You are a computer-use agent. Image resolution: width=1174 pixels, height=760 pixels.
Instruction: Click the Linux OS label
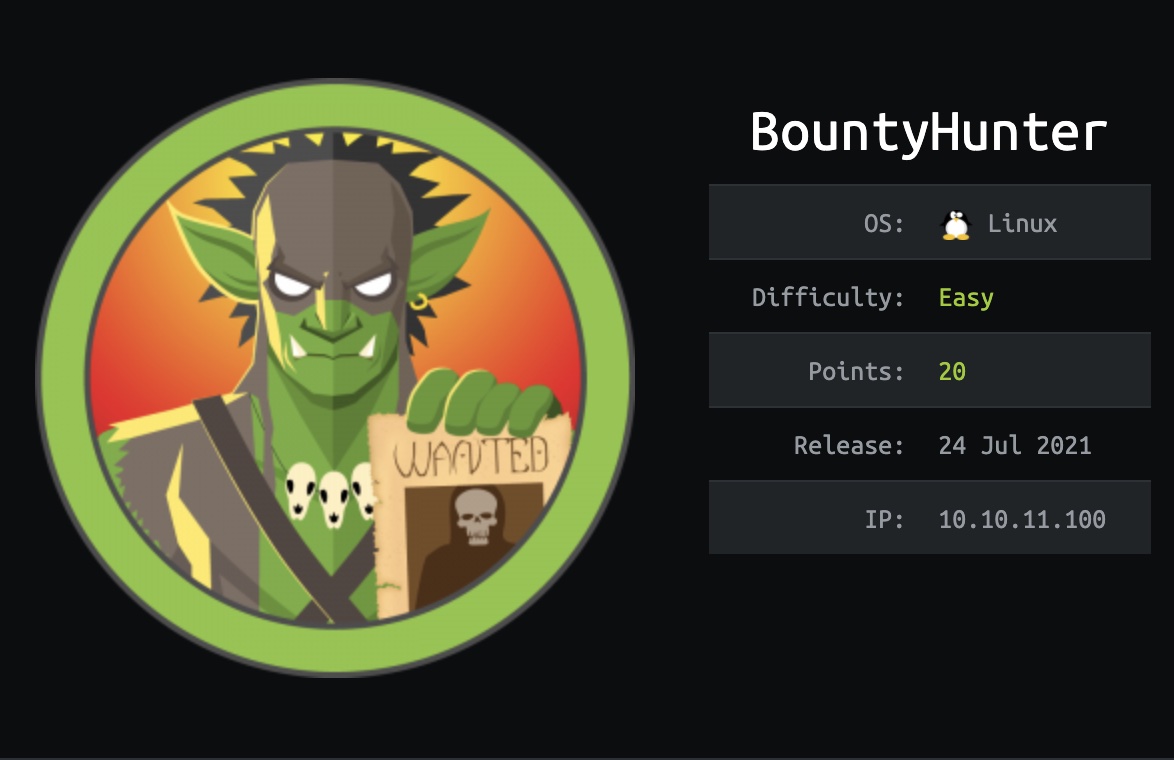1022,223
